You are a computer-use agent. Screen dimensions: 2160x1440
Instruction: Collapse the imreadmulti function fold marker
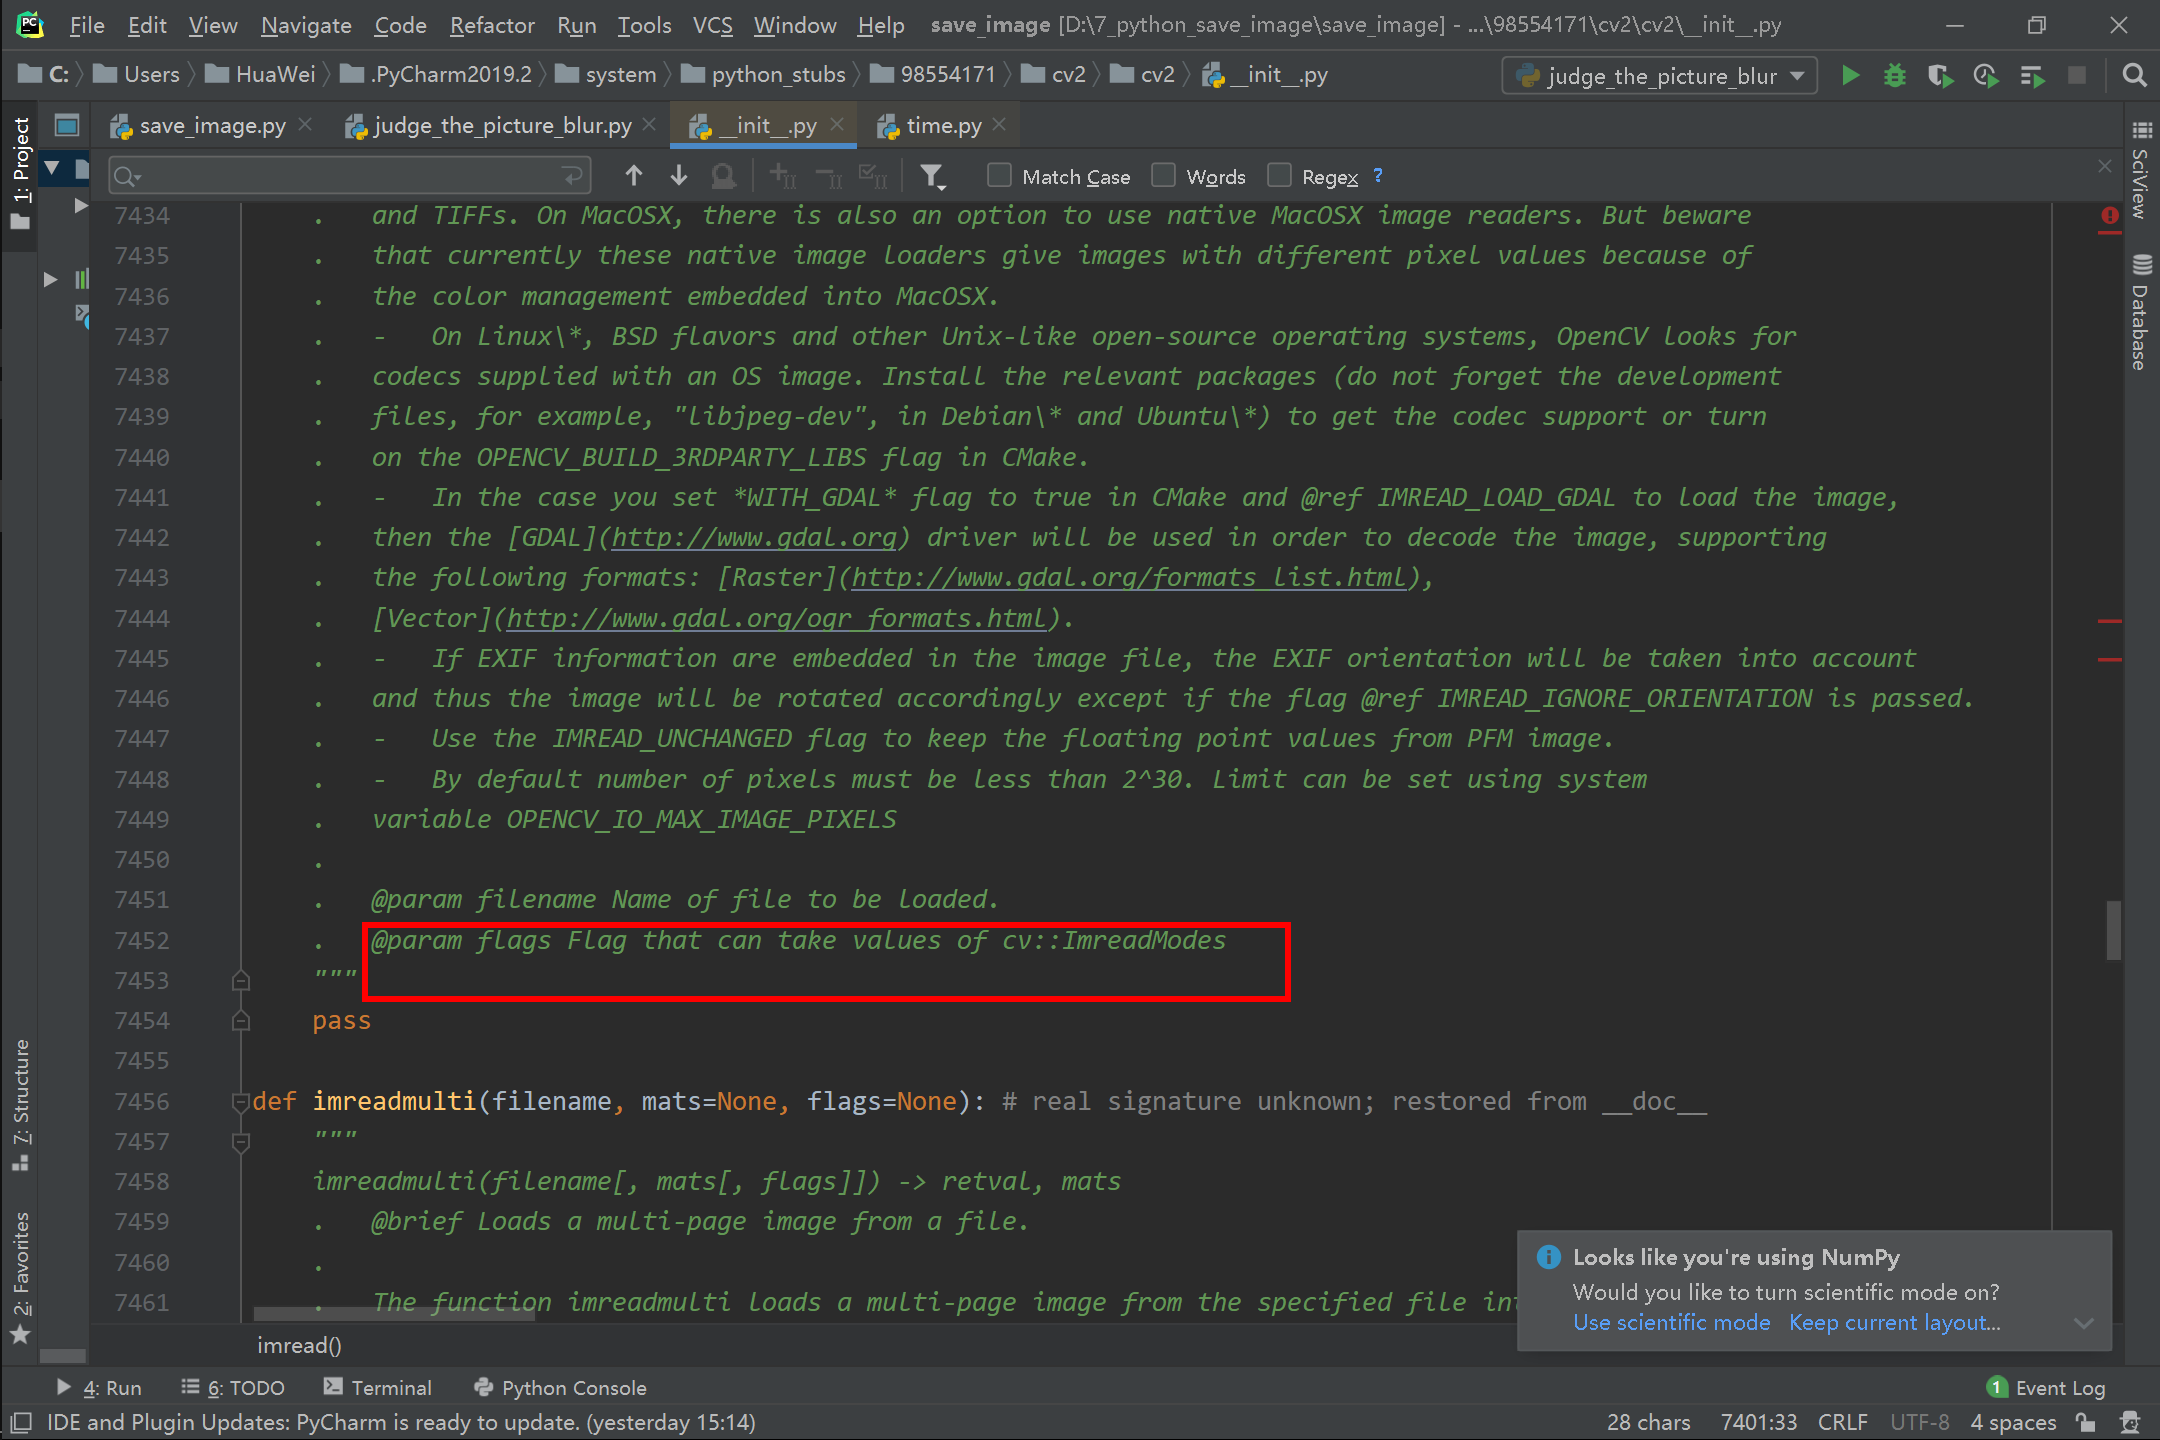[x=241, y=1102]
